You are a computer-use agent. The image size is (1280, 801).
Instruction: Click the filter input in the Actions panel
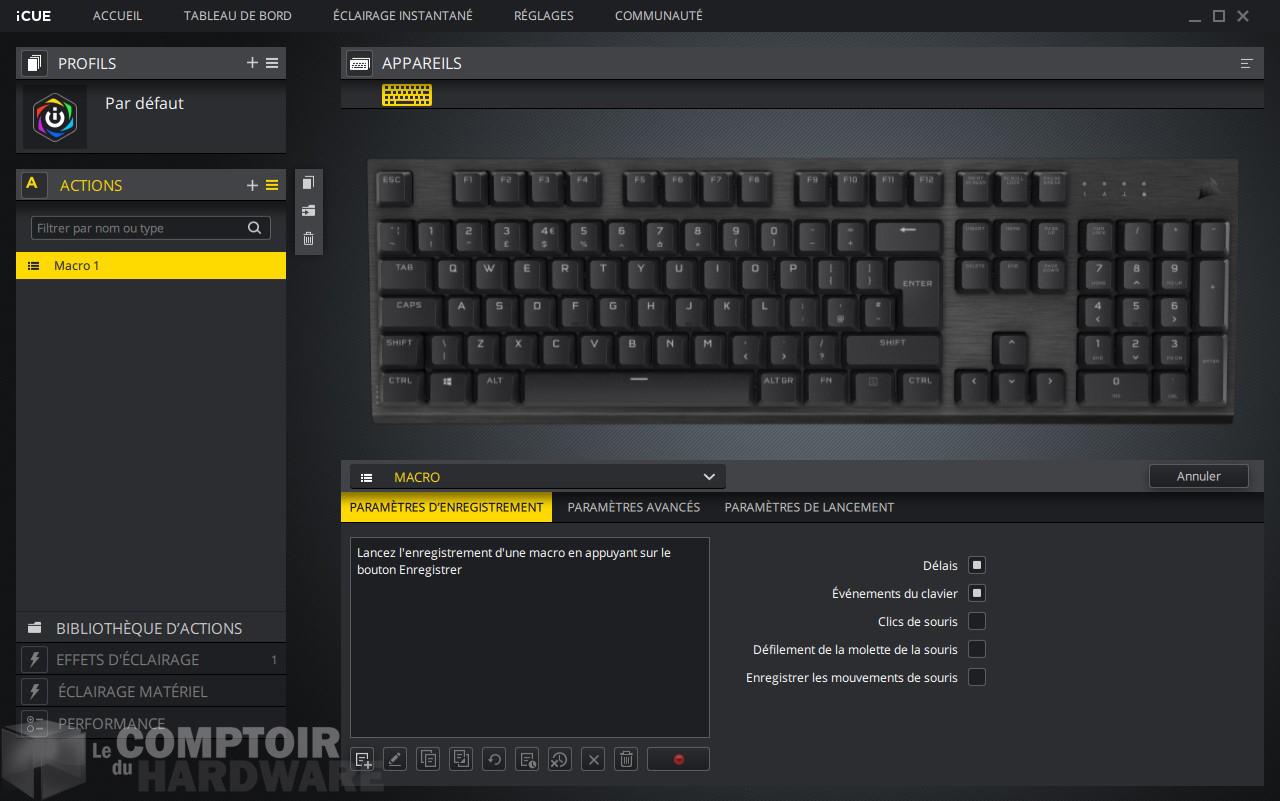pyautogui.click(x=140, y=228)
